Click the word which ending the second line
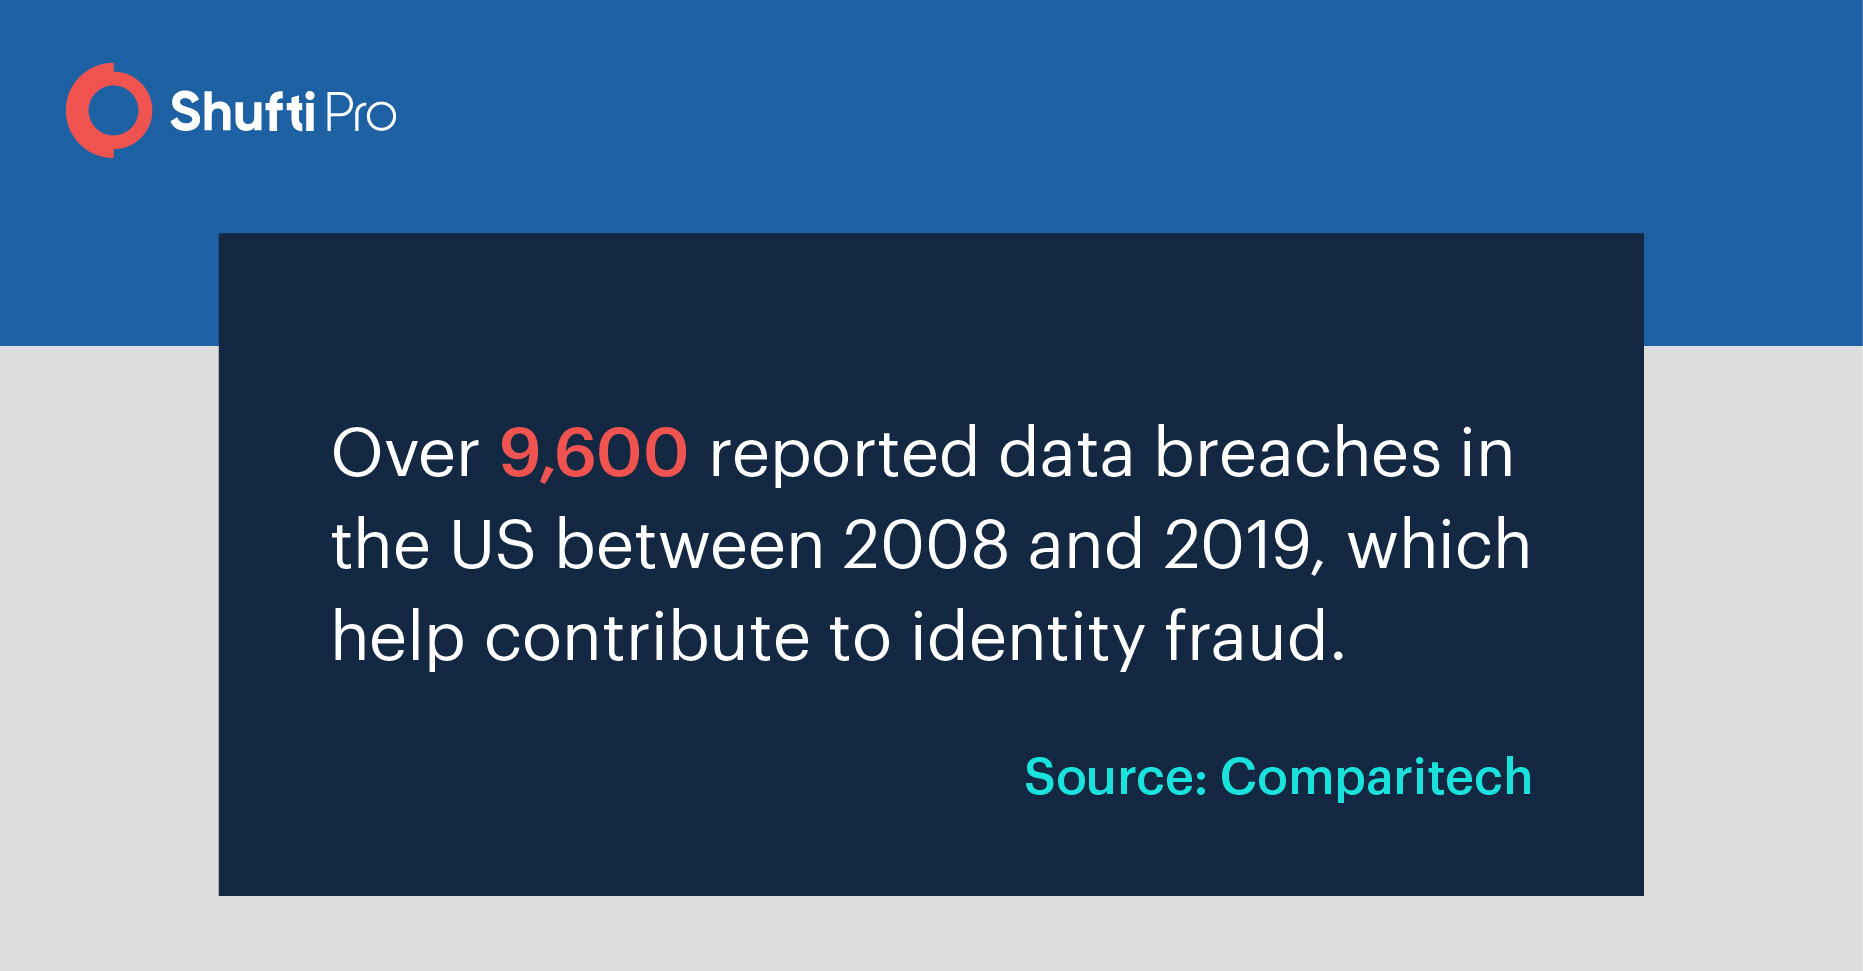The height and width of the screenshot is (971, 1863). coord(1438,544)
